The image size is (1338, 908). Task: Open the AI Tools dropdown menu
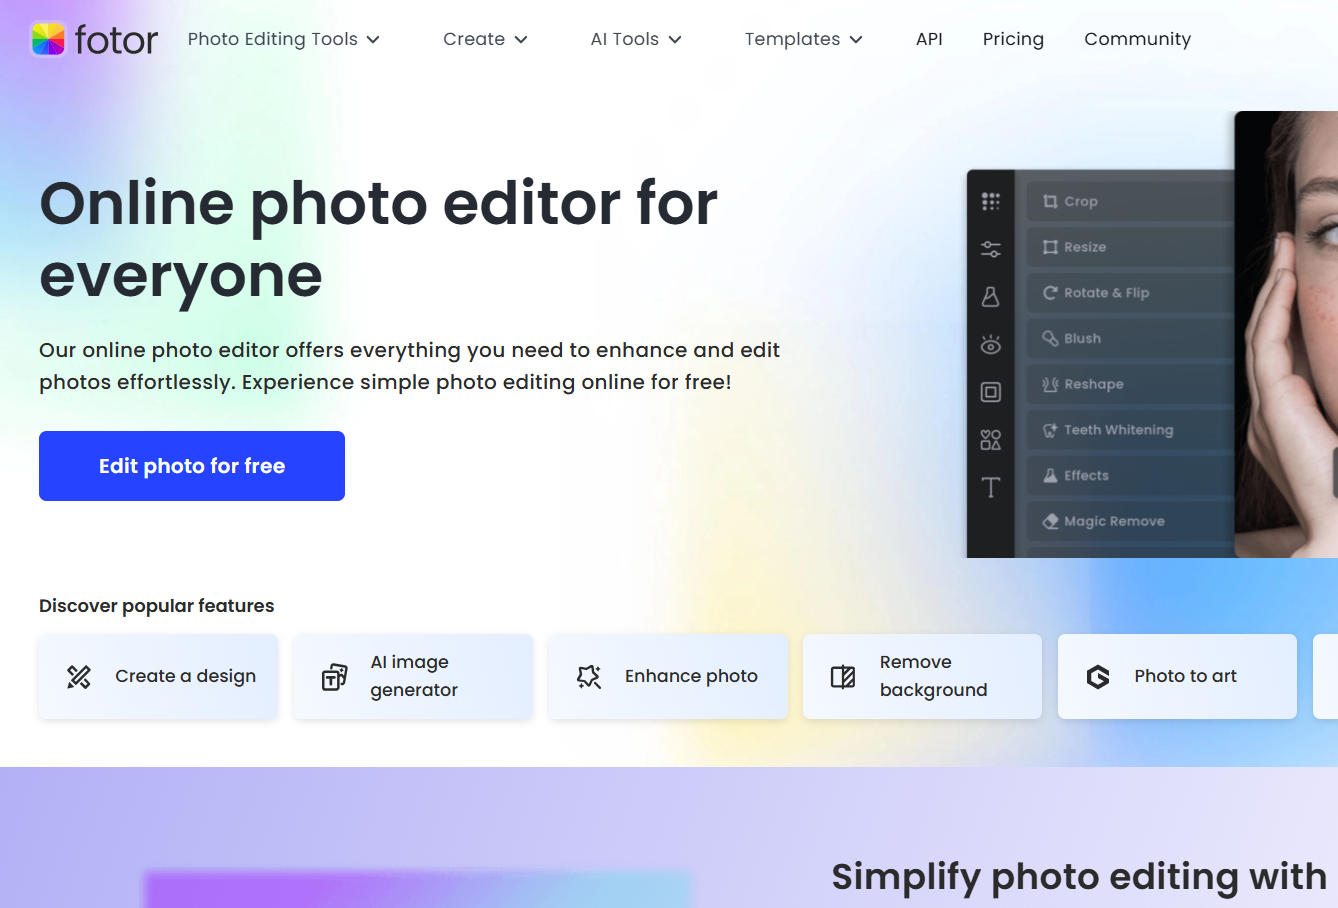point(636,39)
